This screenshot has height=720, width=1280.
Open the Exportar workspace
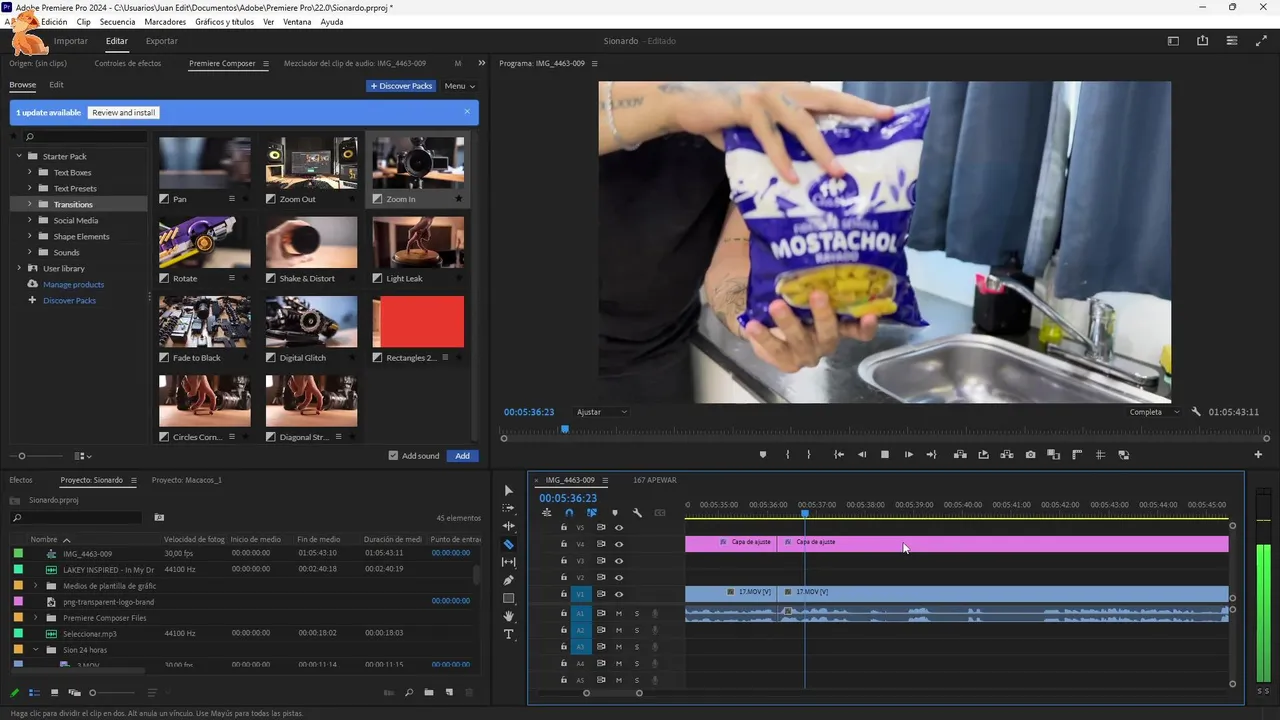pos(162,41)
